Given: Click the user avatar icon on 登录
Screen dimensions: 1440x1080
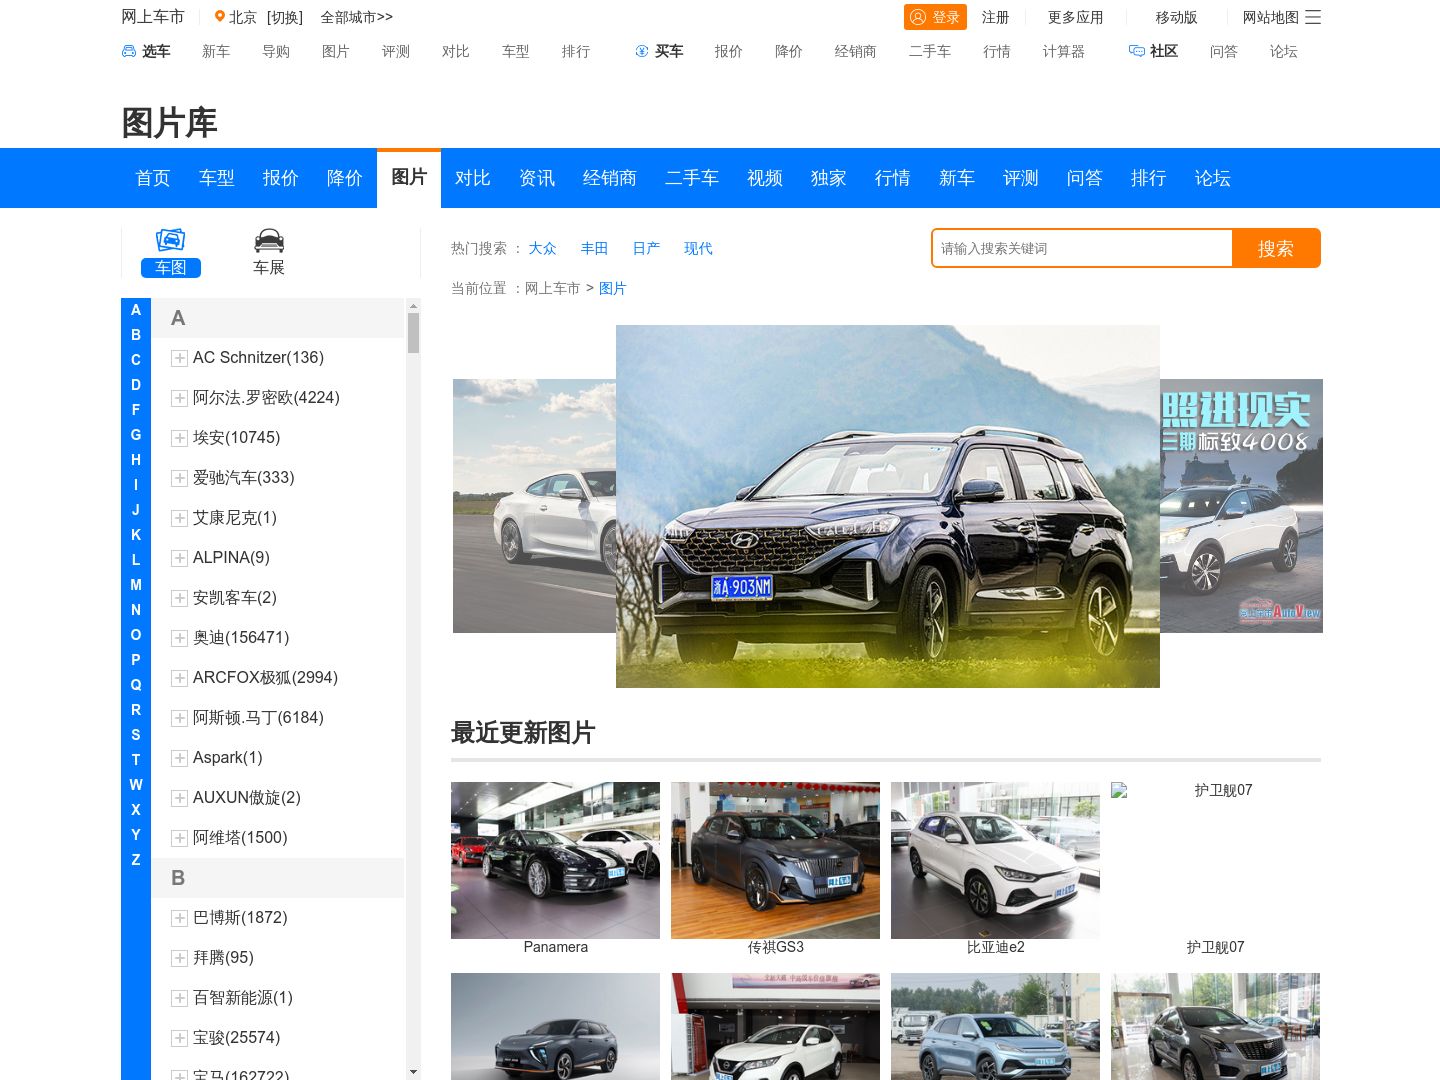Looking at the screenshot, I should pyautogui.click(x=918, y=17).
